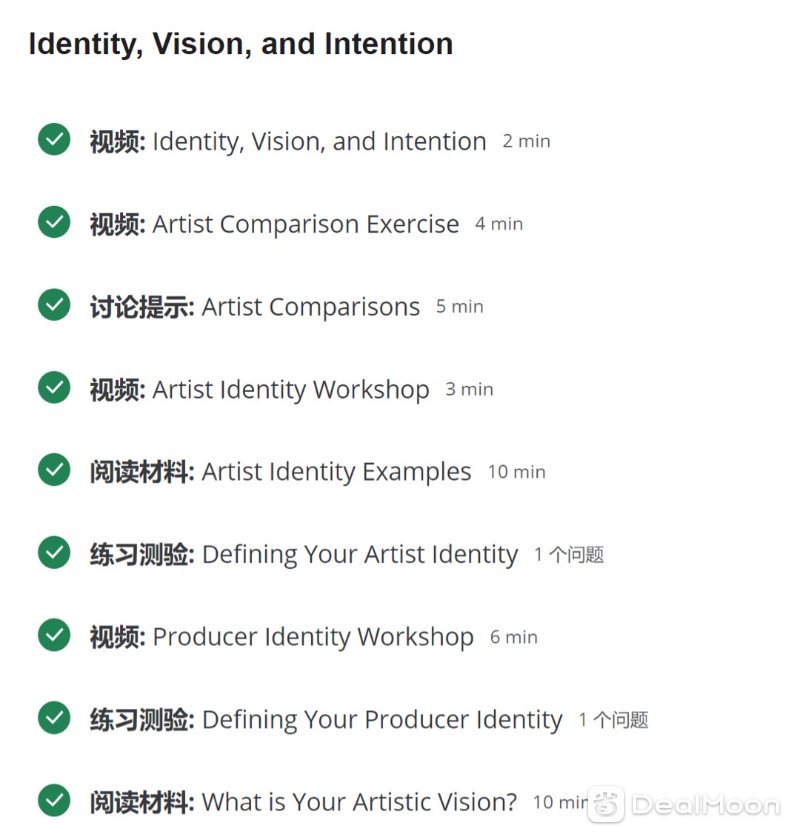Open the video Identity, Vision, and Intention
800x837 pixels.
288,142
